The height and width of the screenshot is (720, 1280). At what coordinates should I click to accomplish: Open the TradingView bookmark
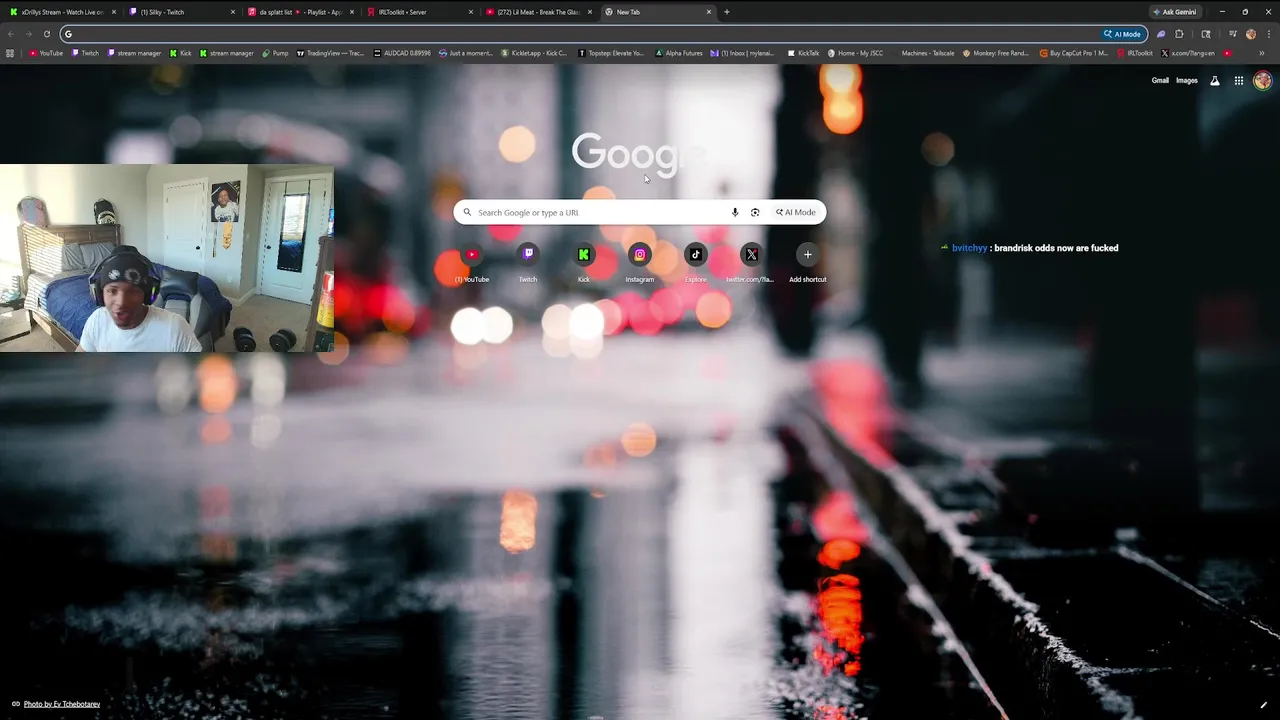pyautogui.click(x=331, y=53)
